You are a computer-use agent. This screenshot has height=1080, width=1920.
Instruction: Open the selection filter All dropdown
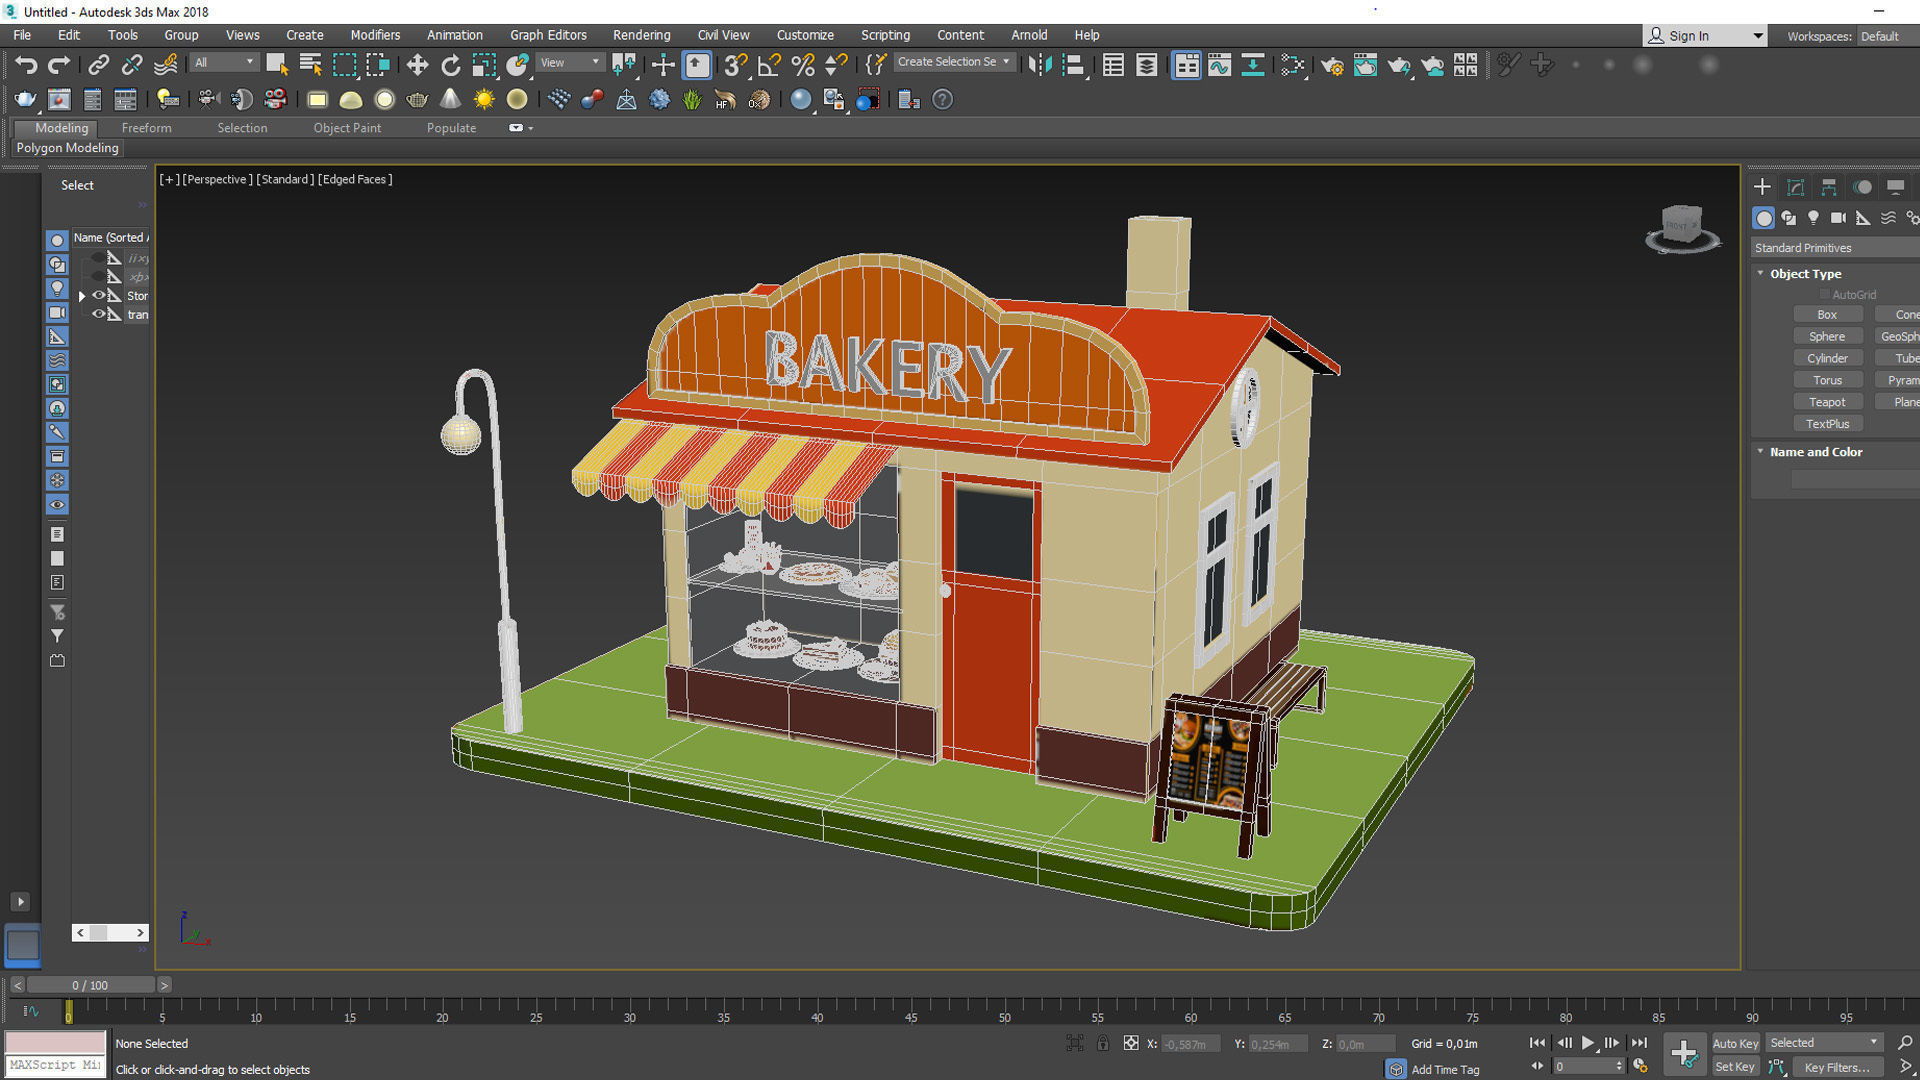point(224,62)
